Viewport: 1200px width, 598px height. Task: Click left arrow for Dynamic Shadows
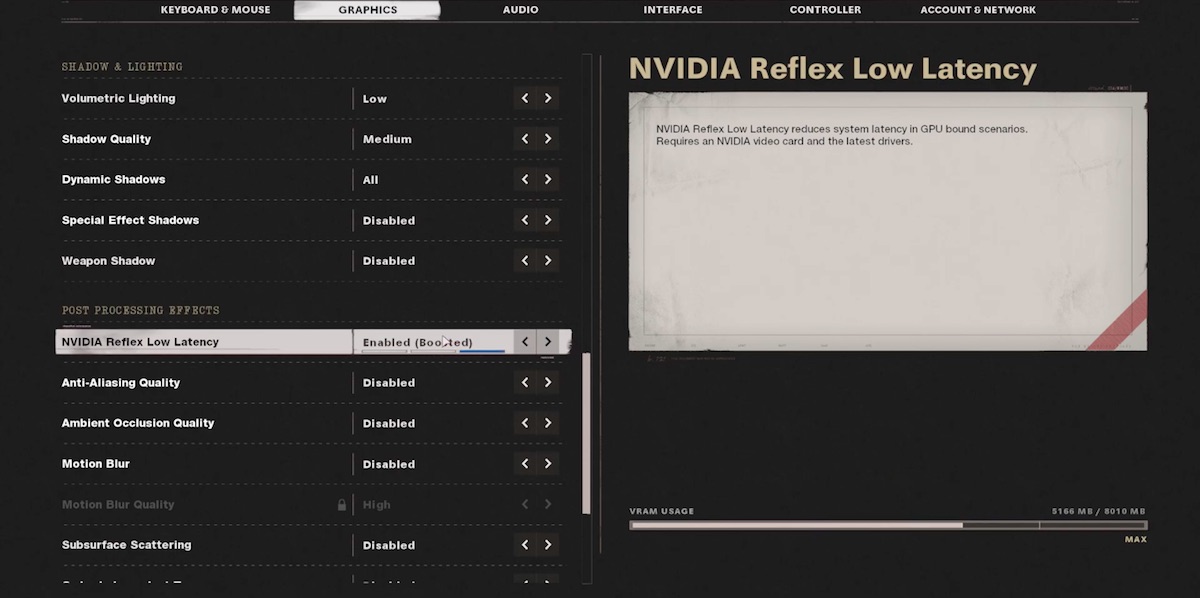click(525, 180)
